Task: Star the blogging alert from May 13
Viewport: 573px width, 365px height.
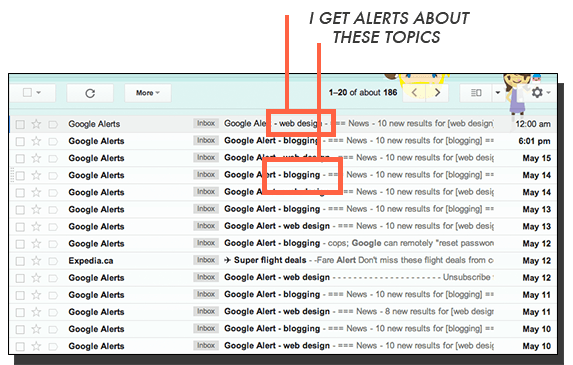Action: click(x=36, y=210)
